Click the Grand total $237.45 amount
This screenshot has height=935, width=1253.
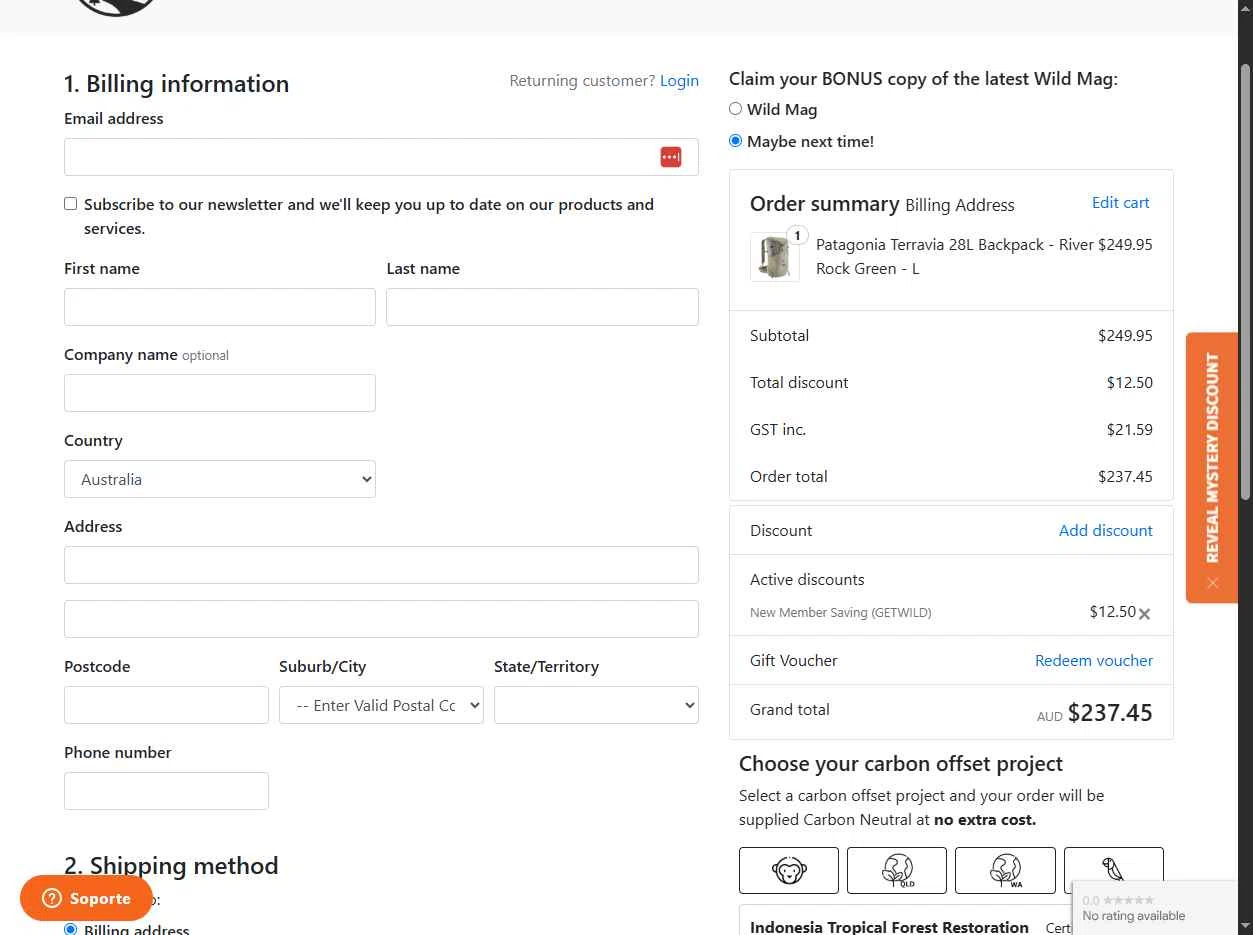[x=1110, y=713]
